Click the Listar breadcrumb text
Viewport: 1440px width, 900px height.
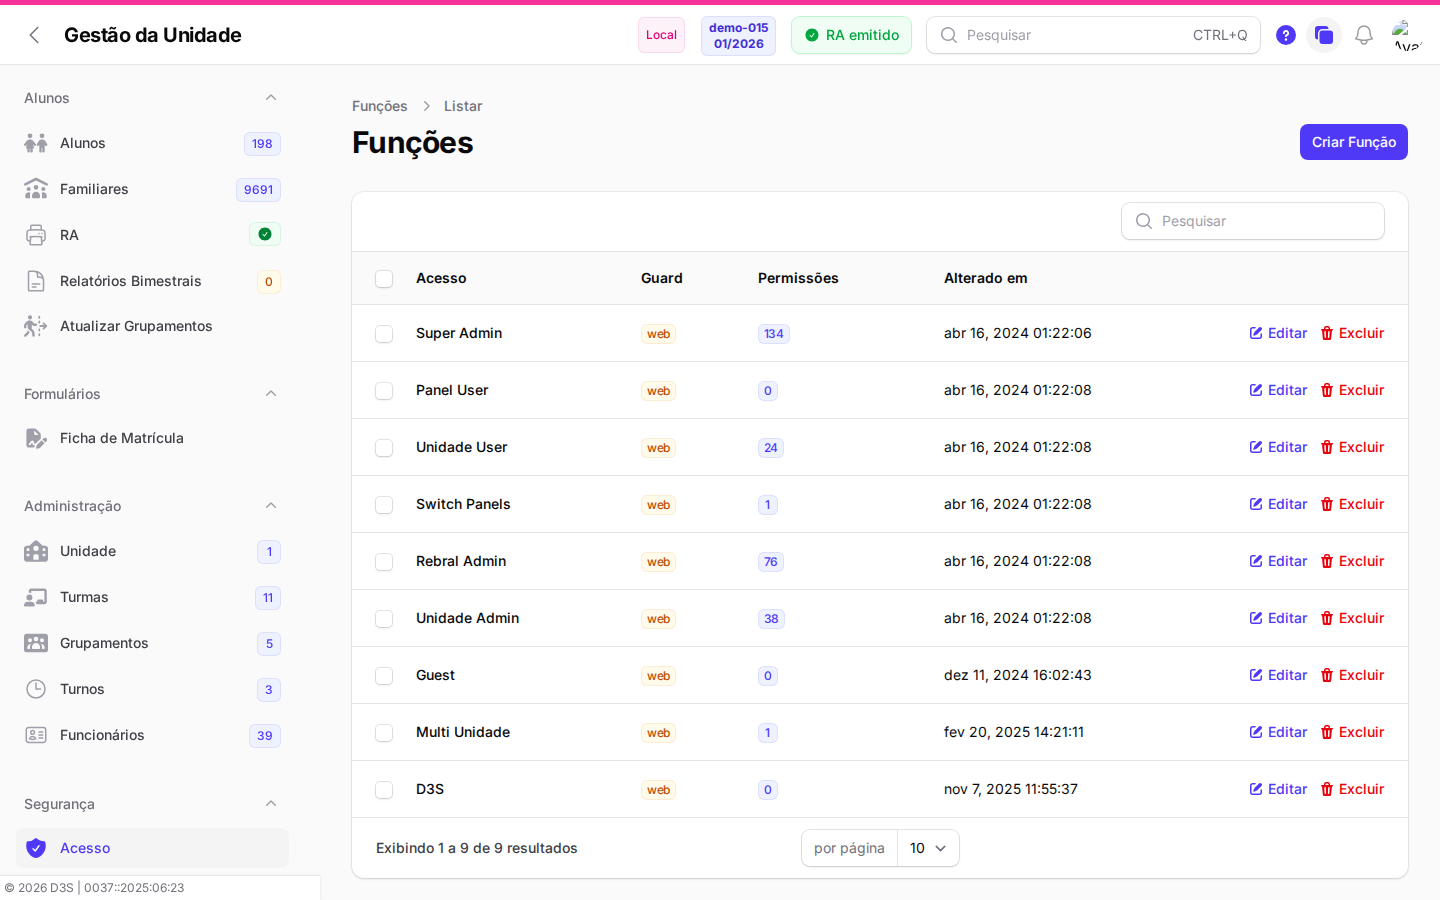coord(463,106)
